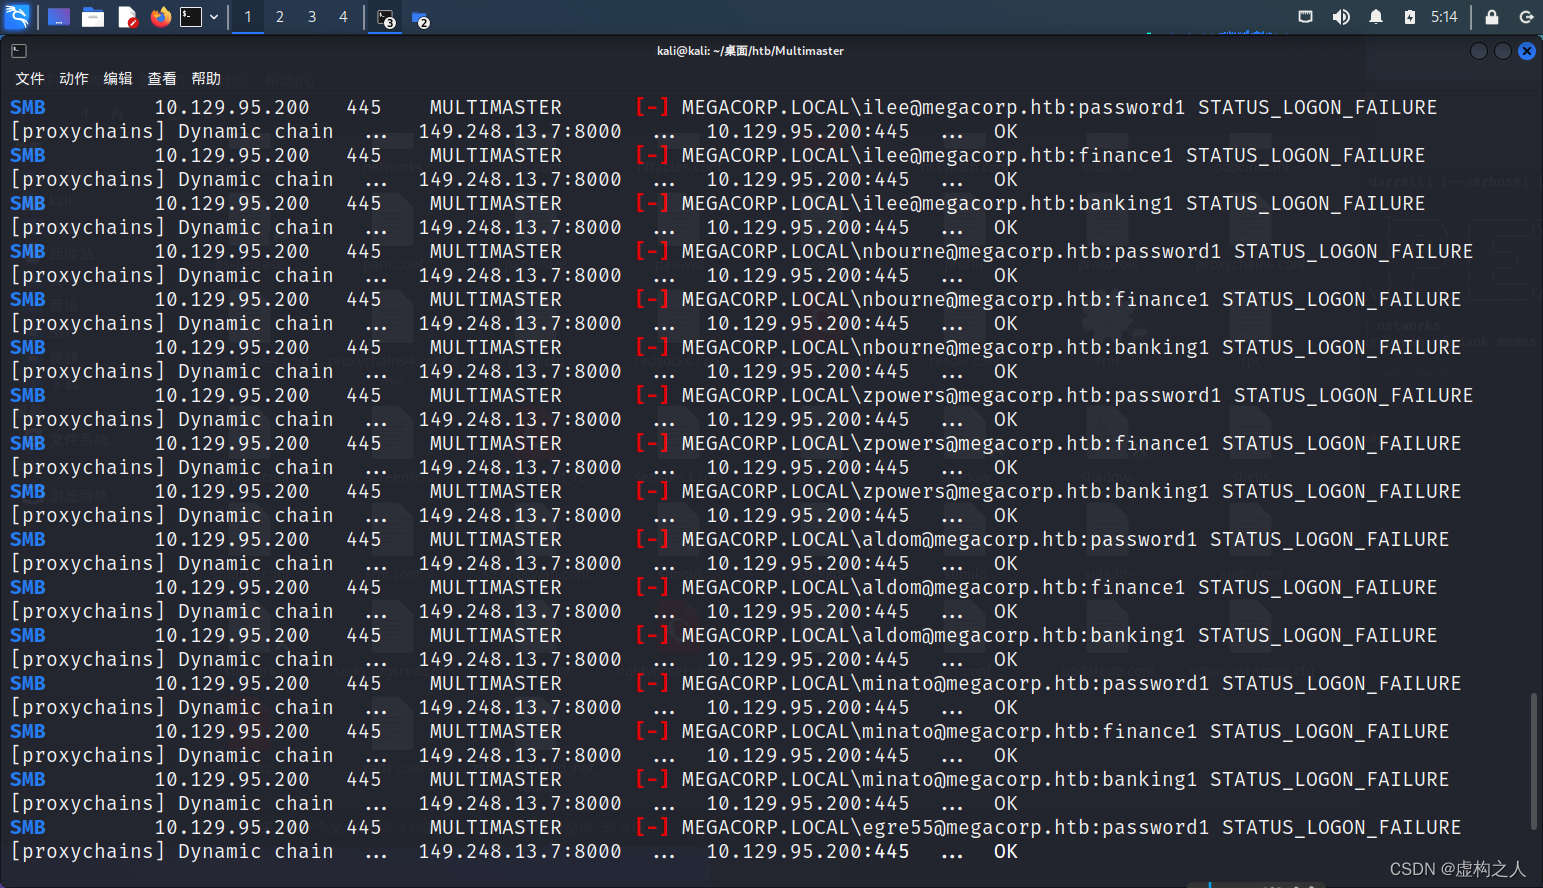This screenshot has height=888, width=1543.
Task: Expand the terminal launcher dropdown arrow
Action: tap(214, 17)
